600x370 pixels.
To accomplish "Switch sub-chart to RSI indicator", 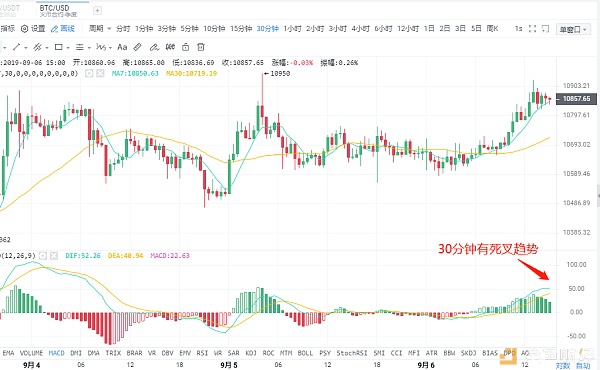I will [x=202, y=353].
